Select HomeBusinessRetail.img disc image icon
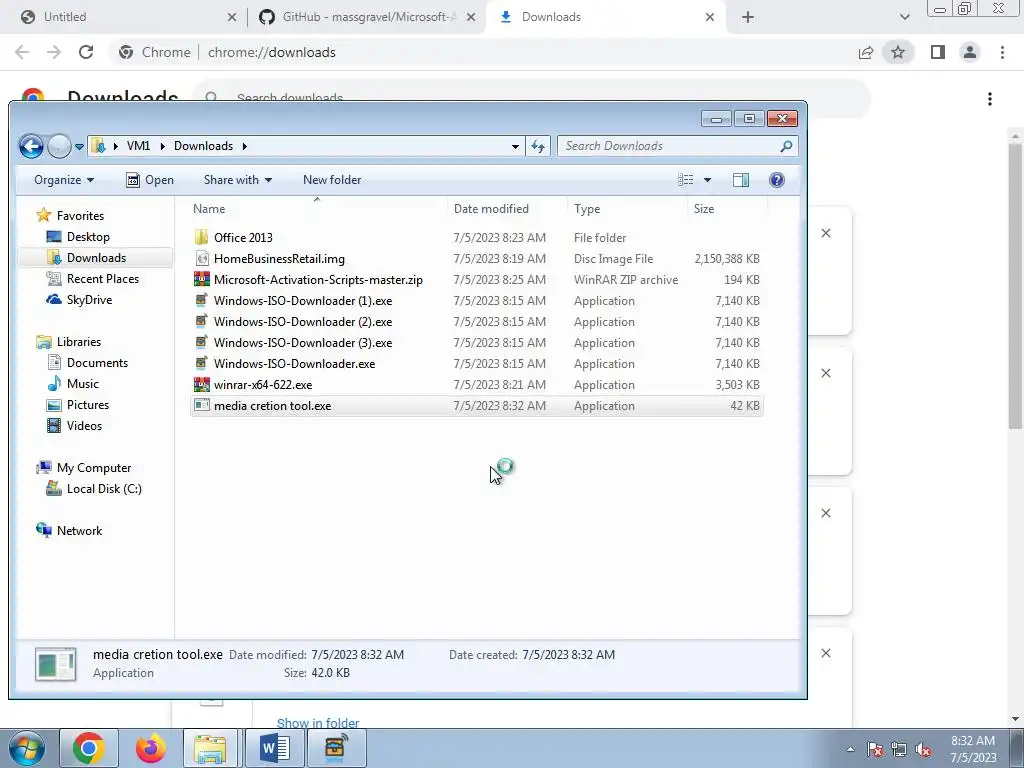 pos(202,259)
